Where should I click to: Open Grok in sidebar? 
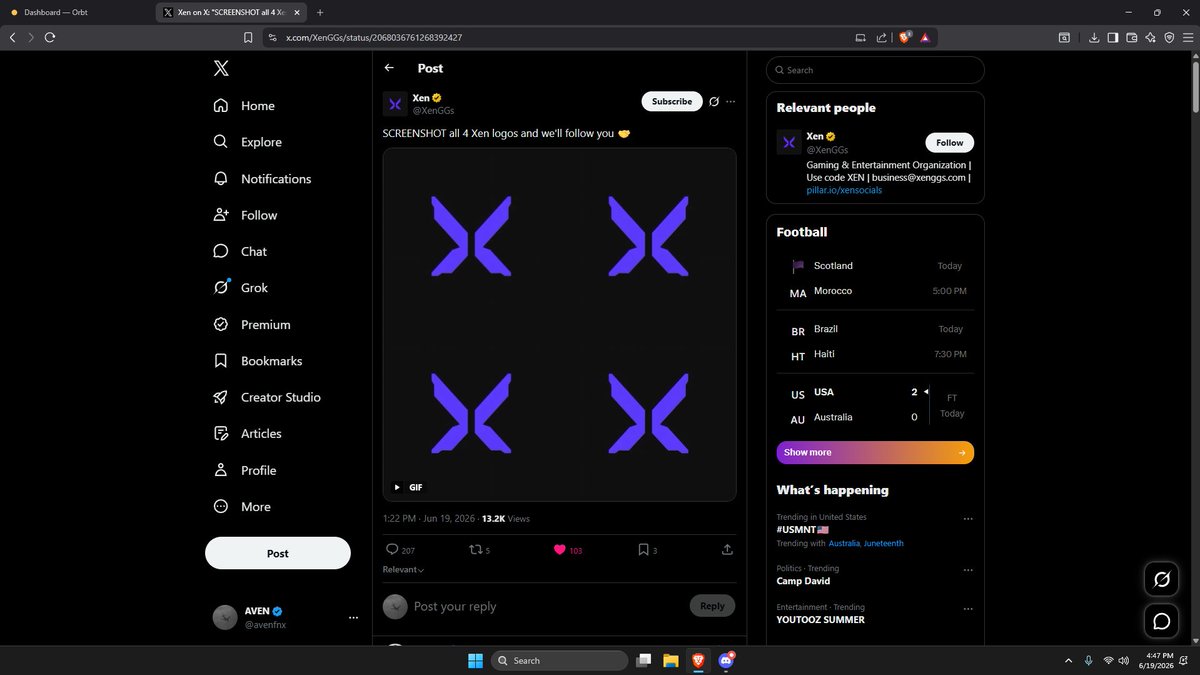(241, 288)
